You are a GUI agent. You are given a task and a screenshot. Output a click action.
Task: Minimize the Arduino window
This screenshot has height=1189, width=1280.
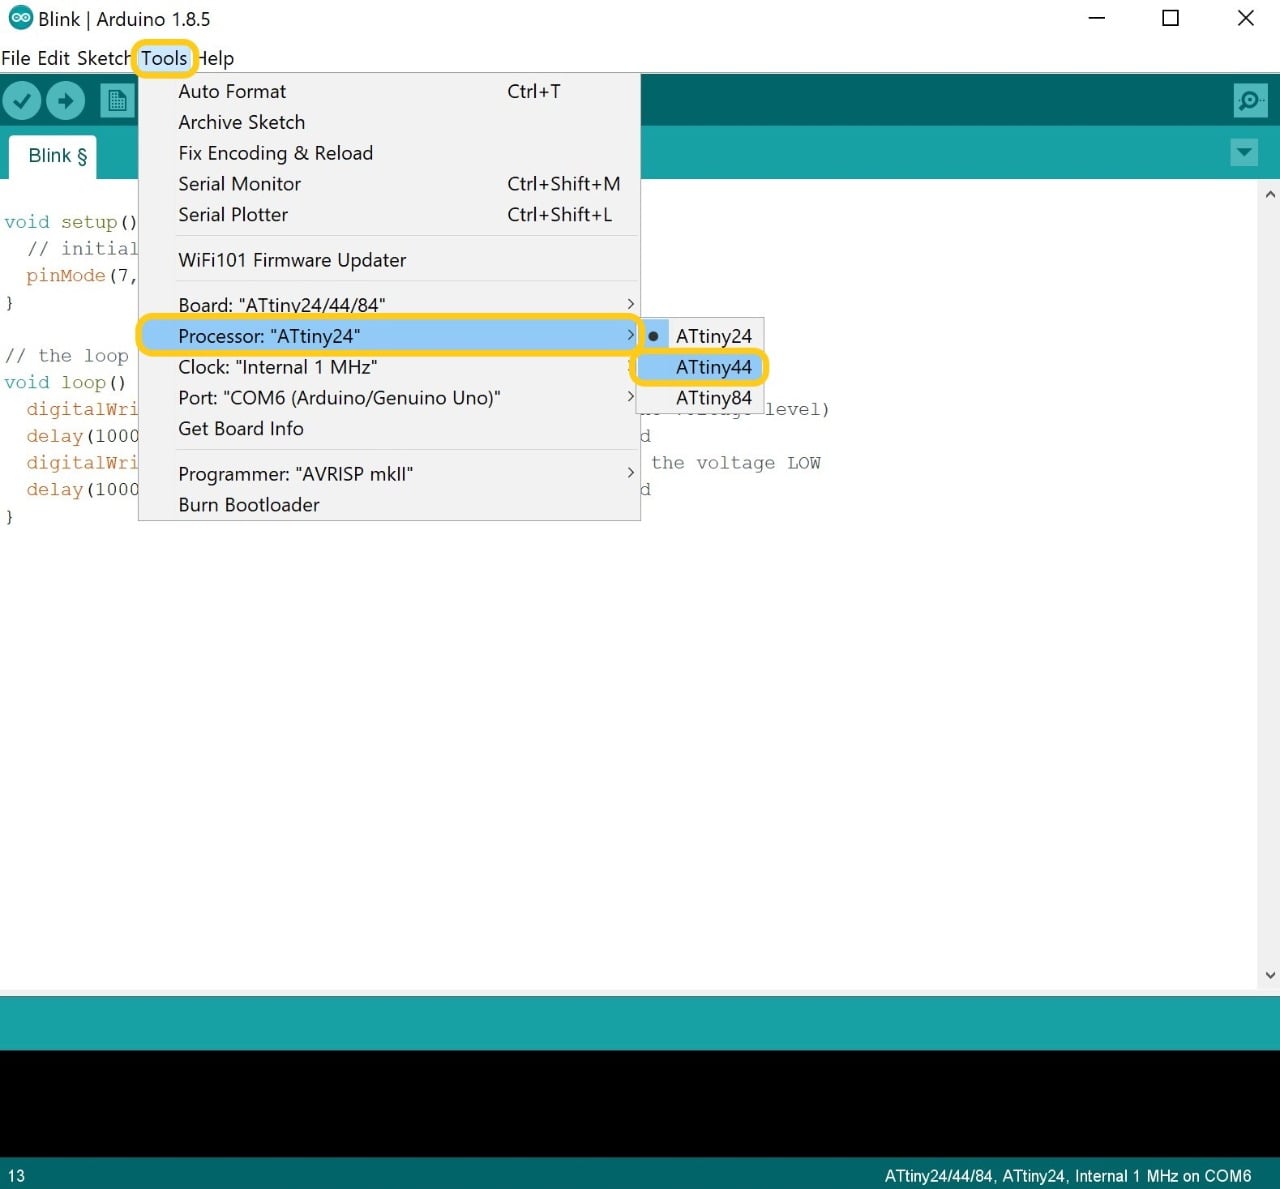coord(1097,18)
